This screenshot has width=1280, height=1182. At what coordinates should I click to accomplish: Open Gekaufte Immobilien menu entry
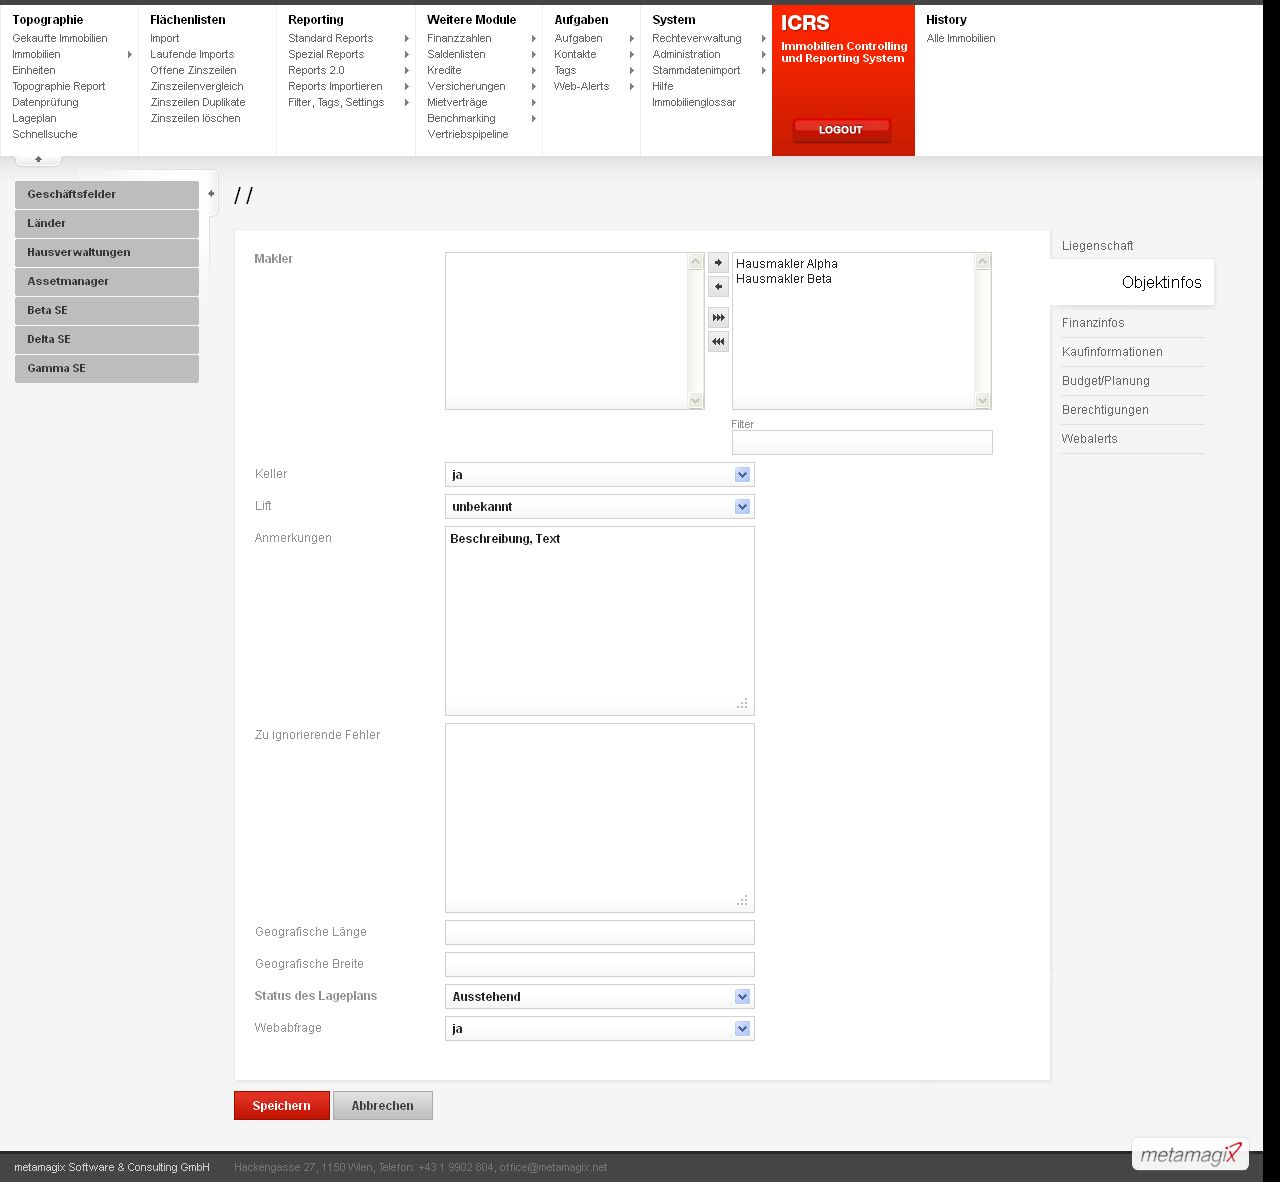tap(60, 39)
